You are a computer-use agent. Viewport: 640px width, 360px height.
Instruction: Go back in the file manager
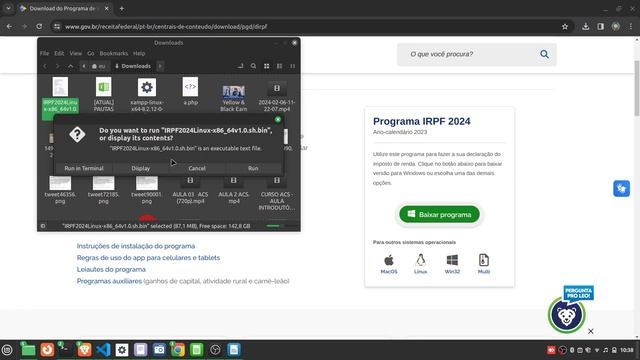point(45,66)
